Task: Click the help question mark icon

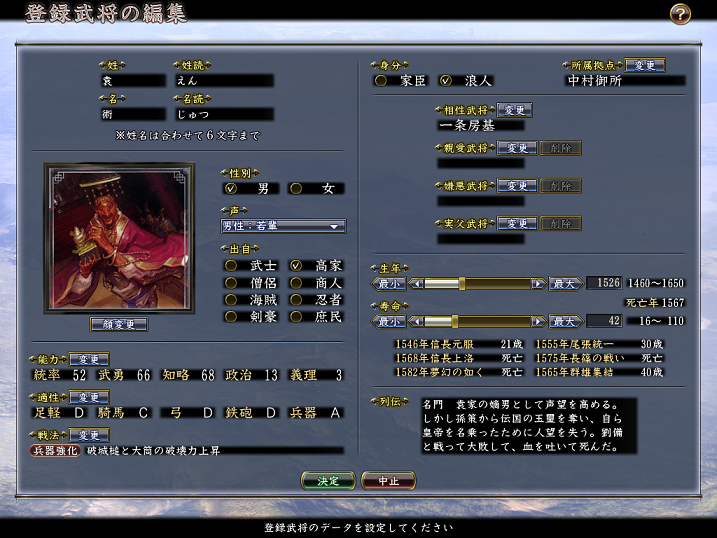Action: coord(680,14)
